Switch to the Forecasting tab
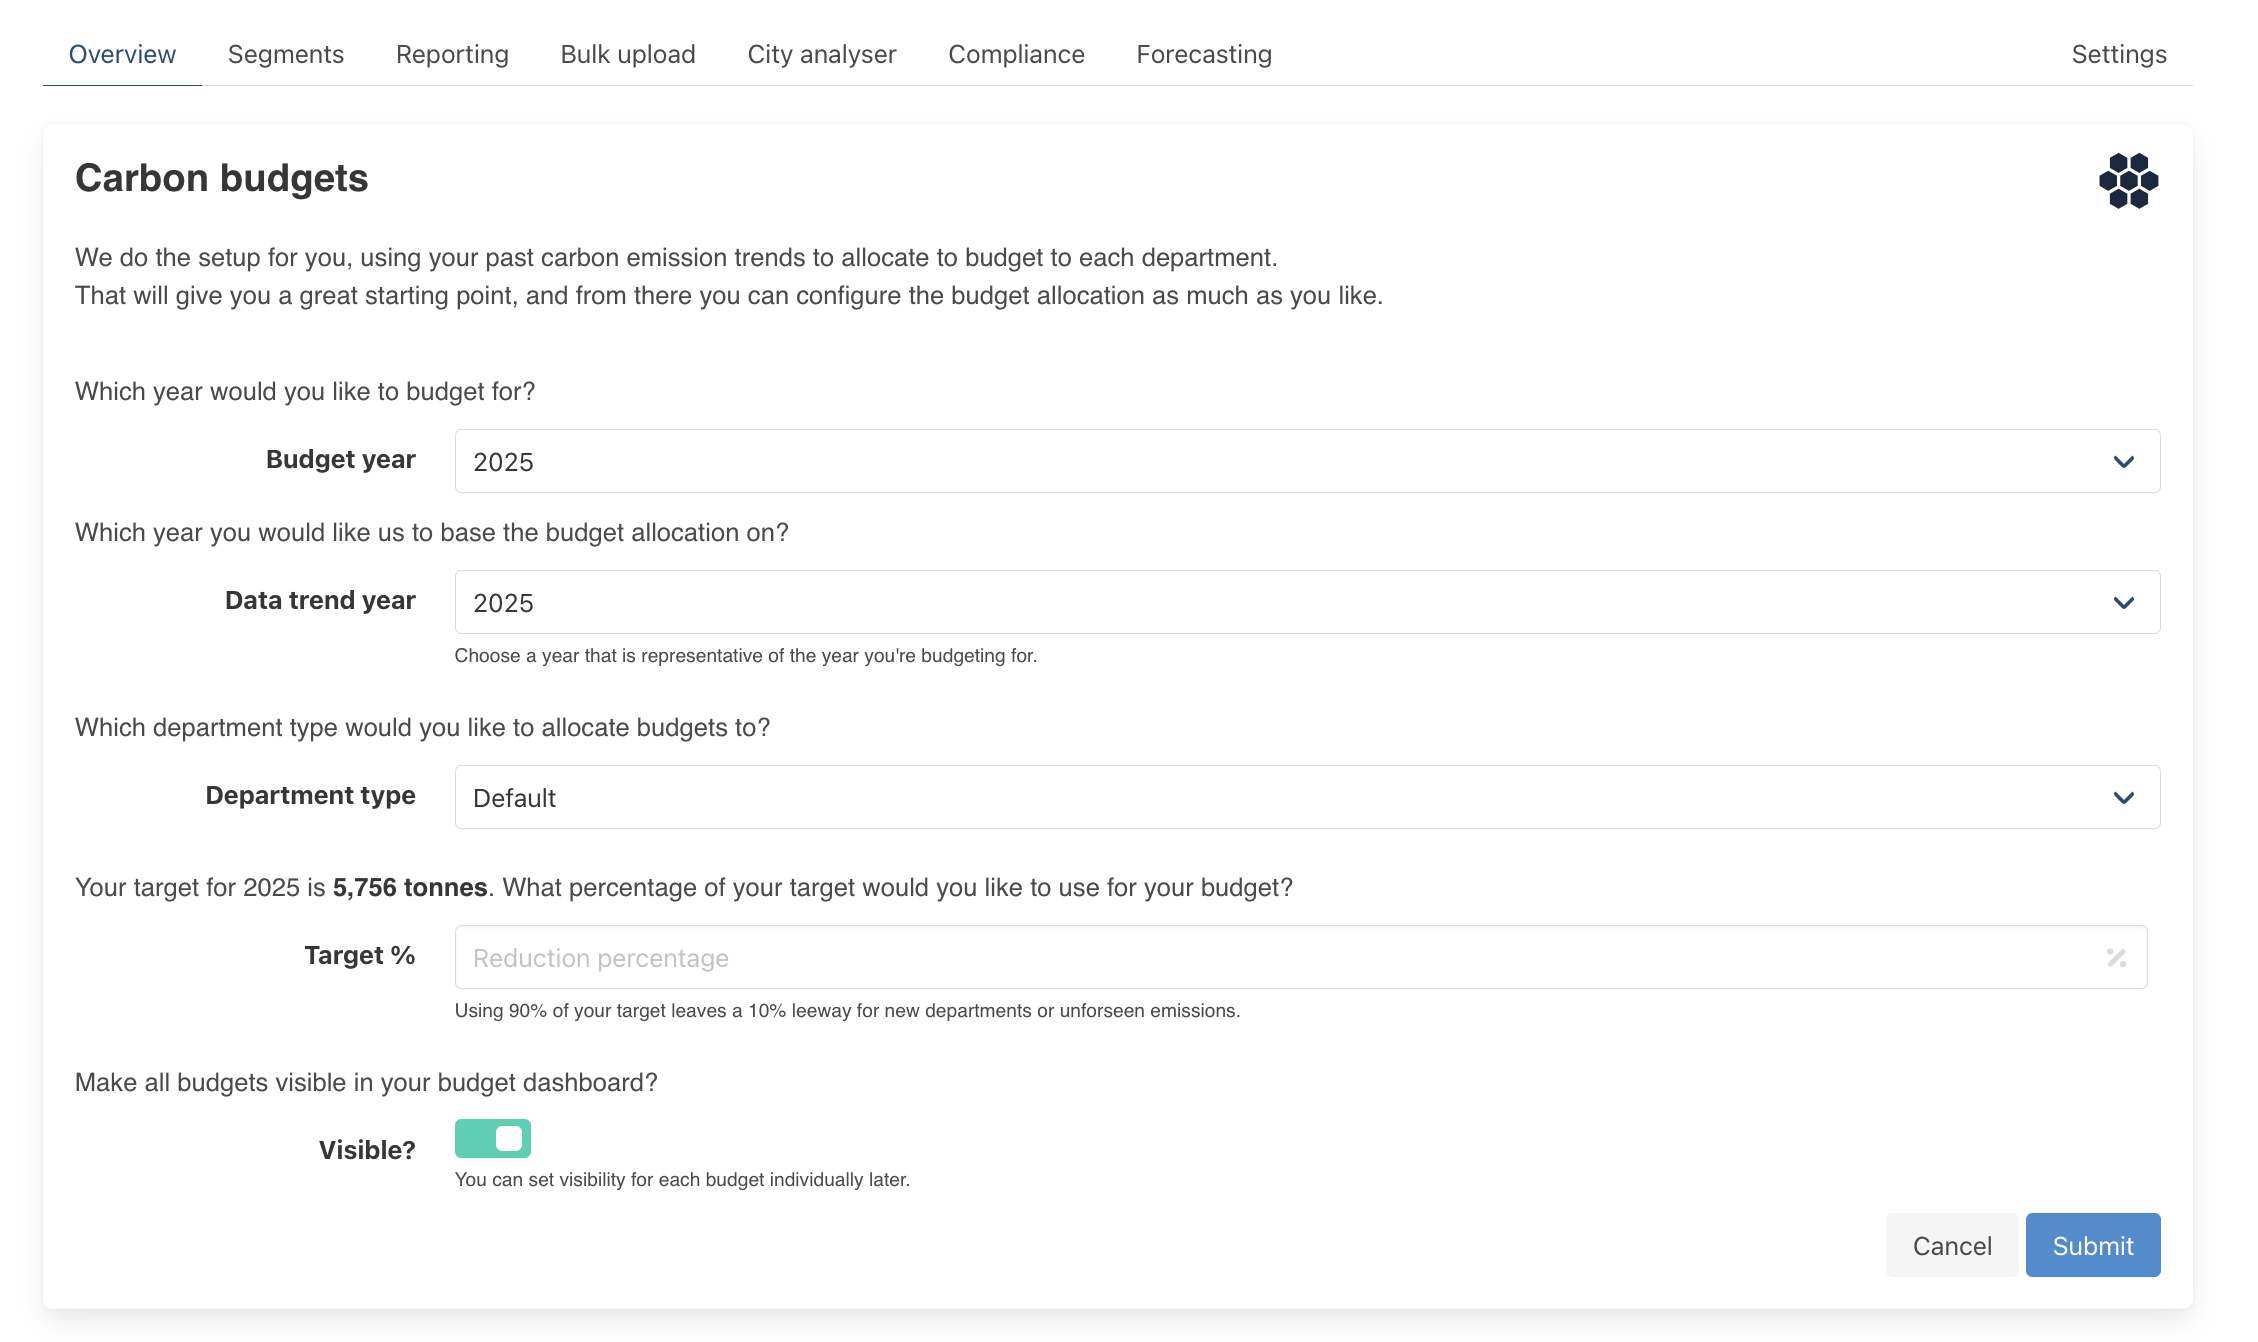This screenshot has height=1342, width=2258. pyautogui.click(x=1203, y=54)
